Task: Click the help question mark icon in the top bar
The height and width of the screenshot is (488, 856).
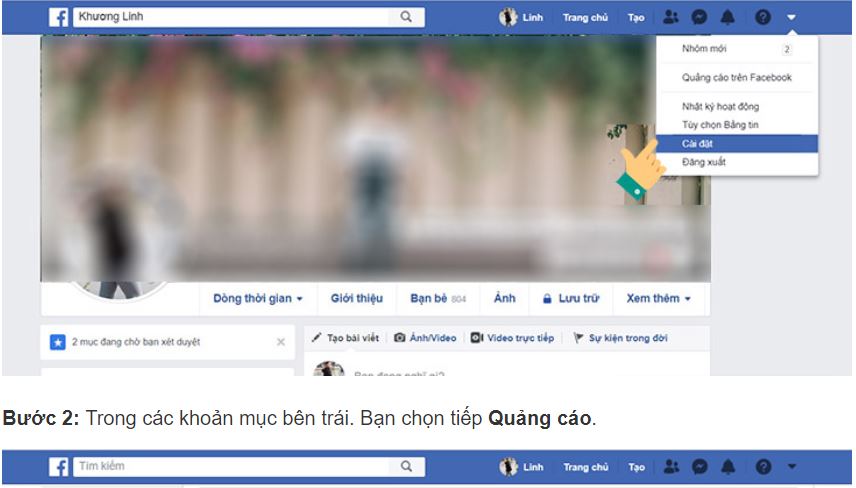Action: (x=763, y=17)
